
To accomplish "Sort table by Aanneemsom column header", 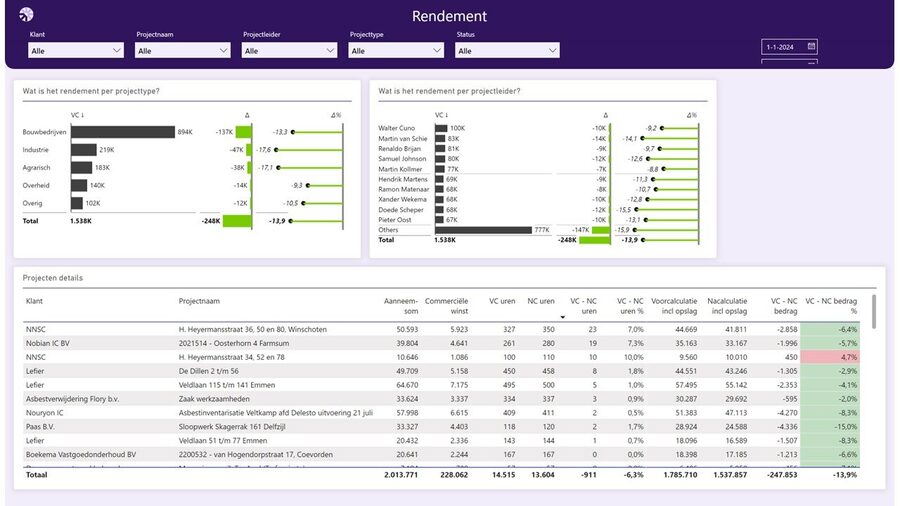I will (401, 304).
